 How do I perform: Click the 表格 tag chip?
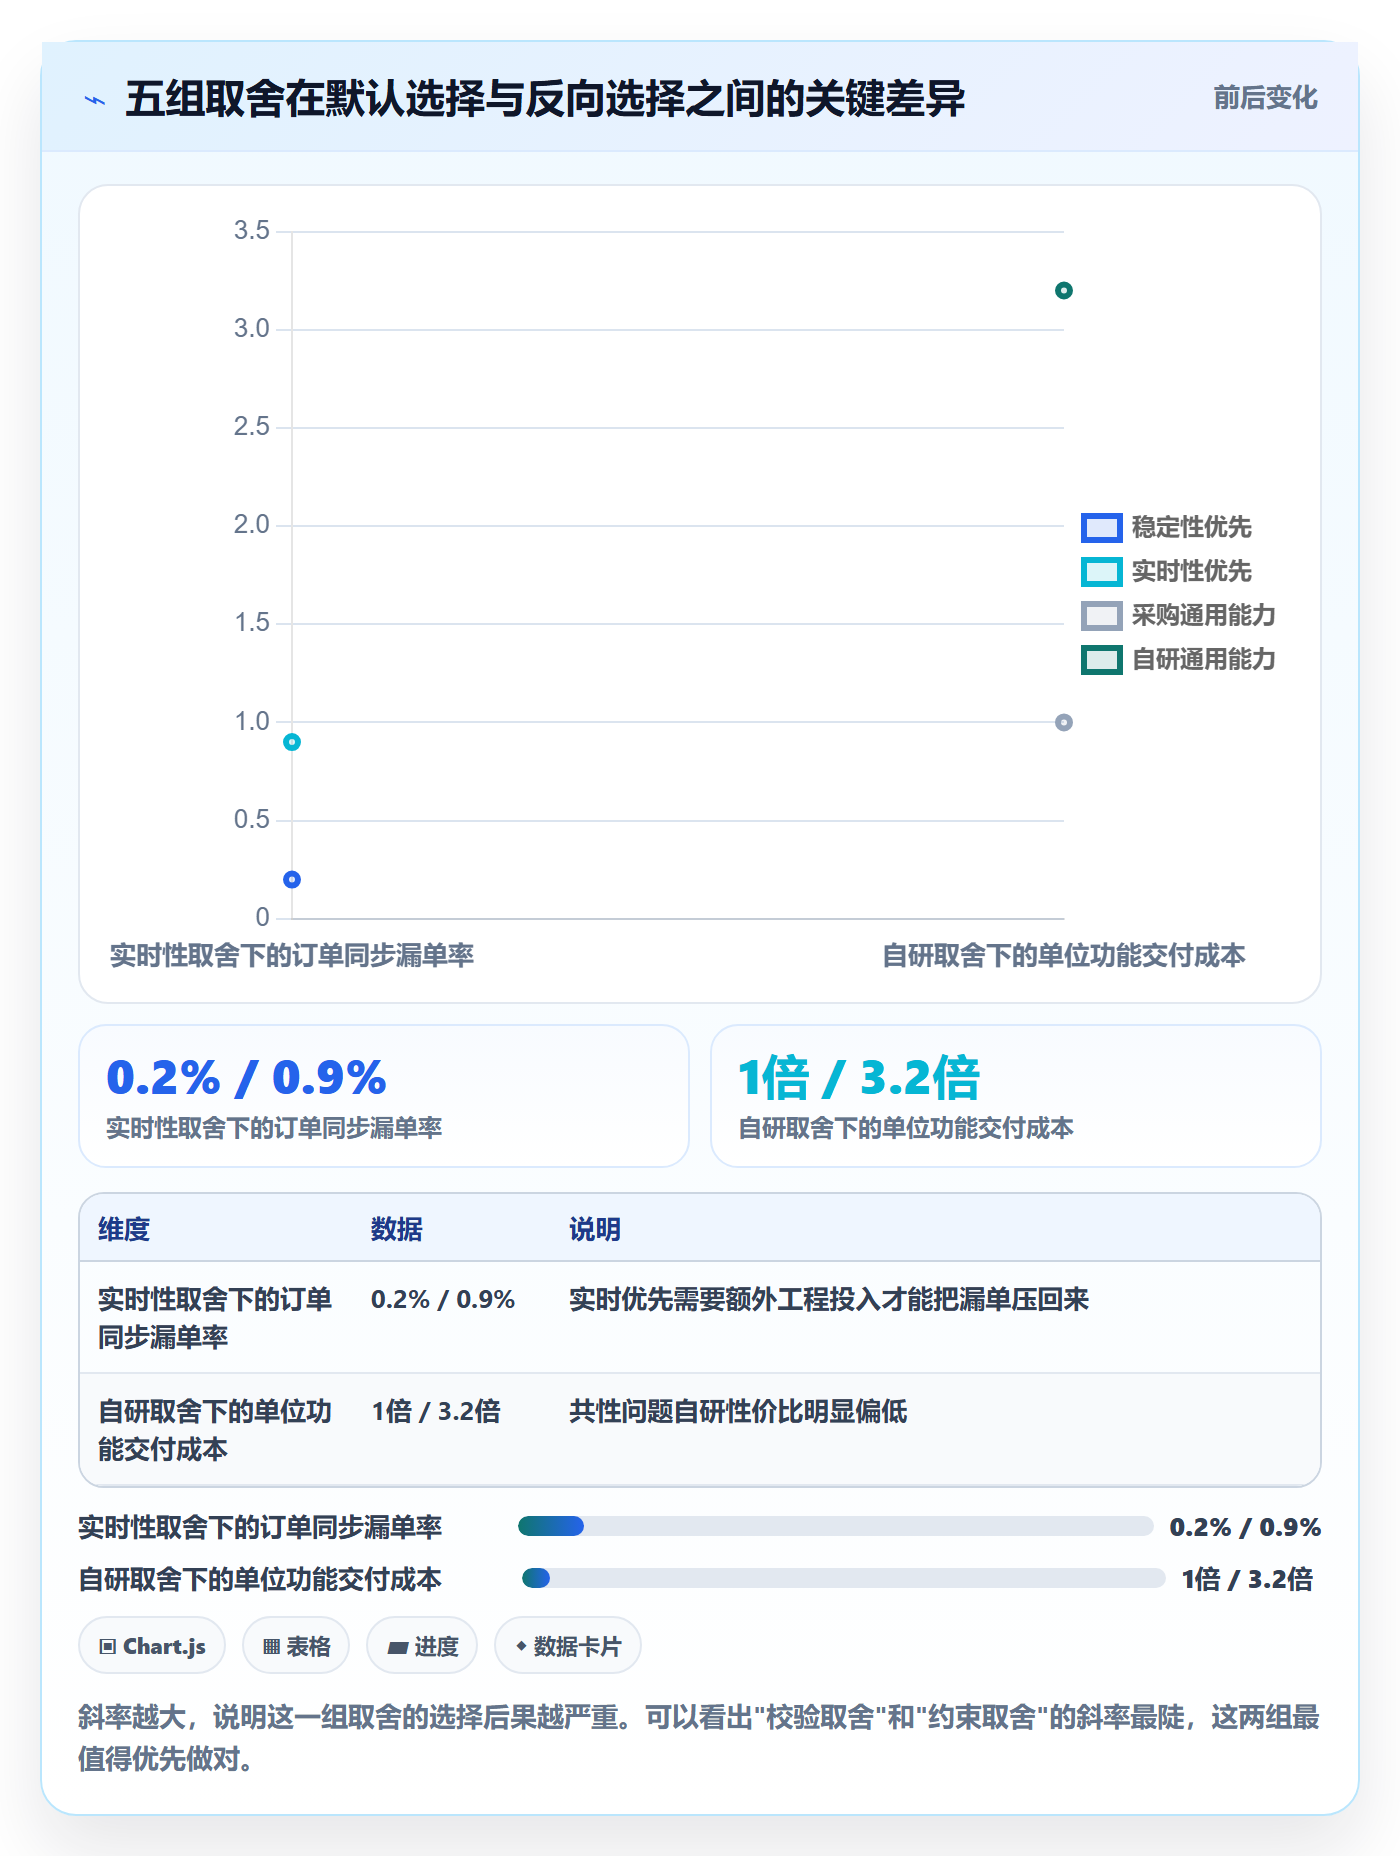click(296, 1645)
